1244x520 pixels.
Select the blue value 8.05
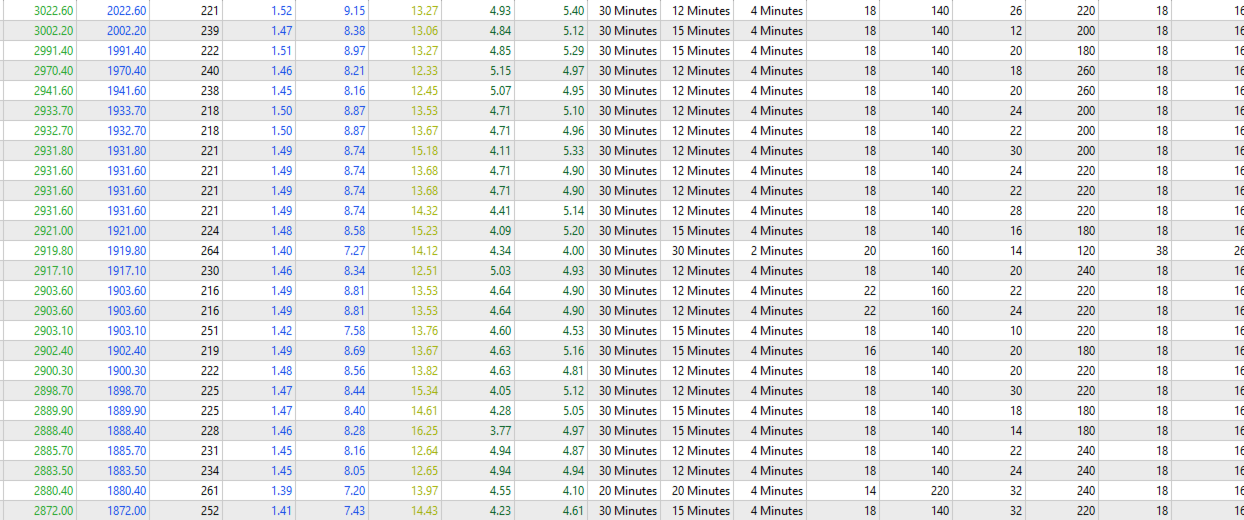click(x=354, y=471)
